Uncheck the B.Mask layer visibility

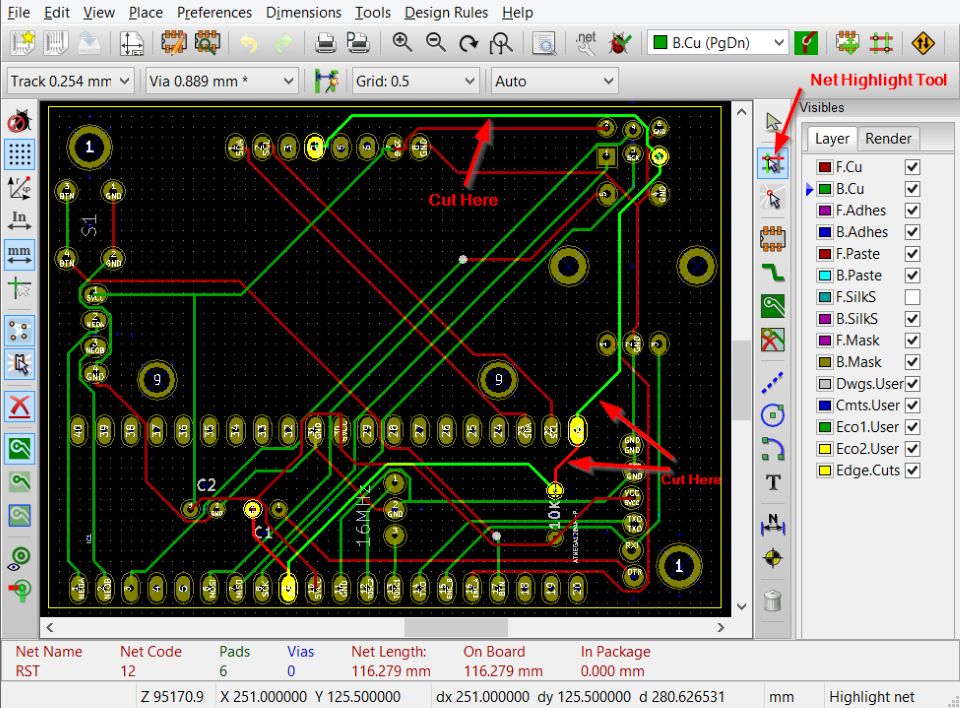click(911, 362)
